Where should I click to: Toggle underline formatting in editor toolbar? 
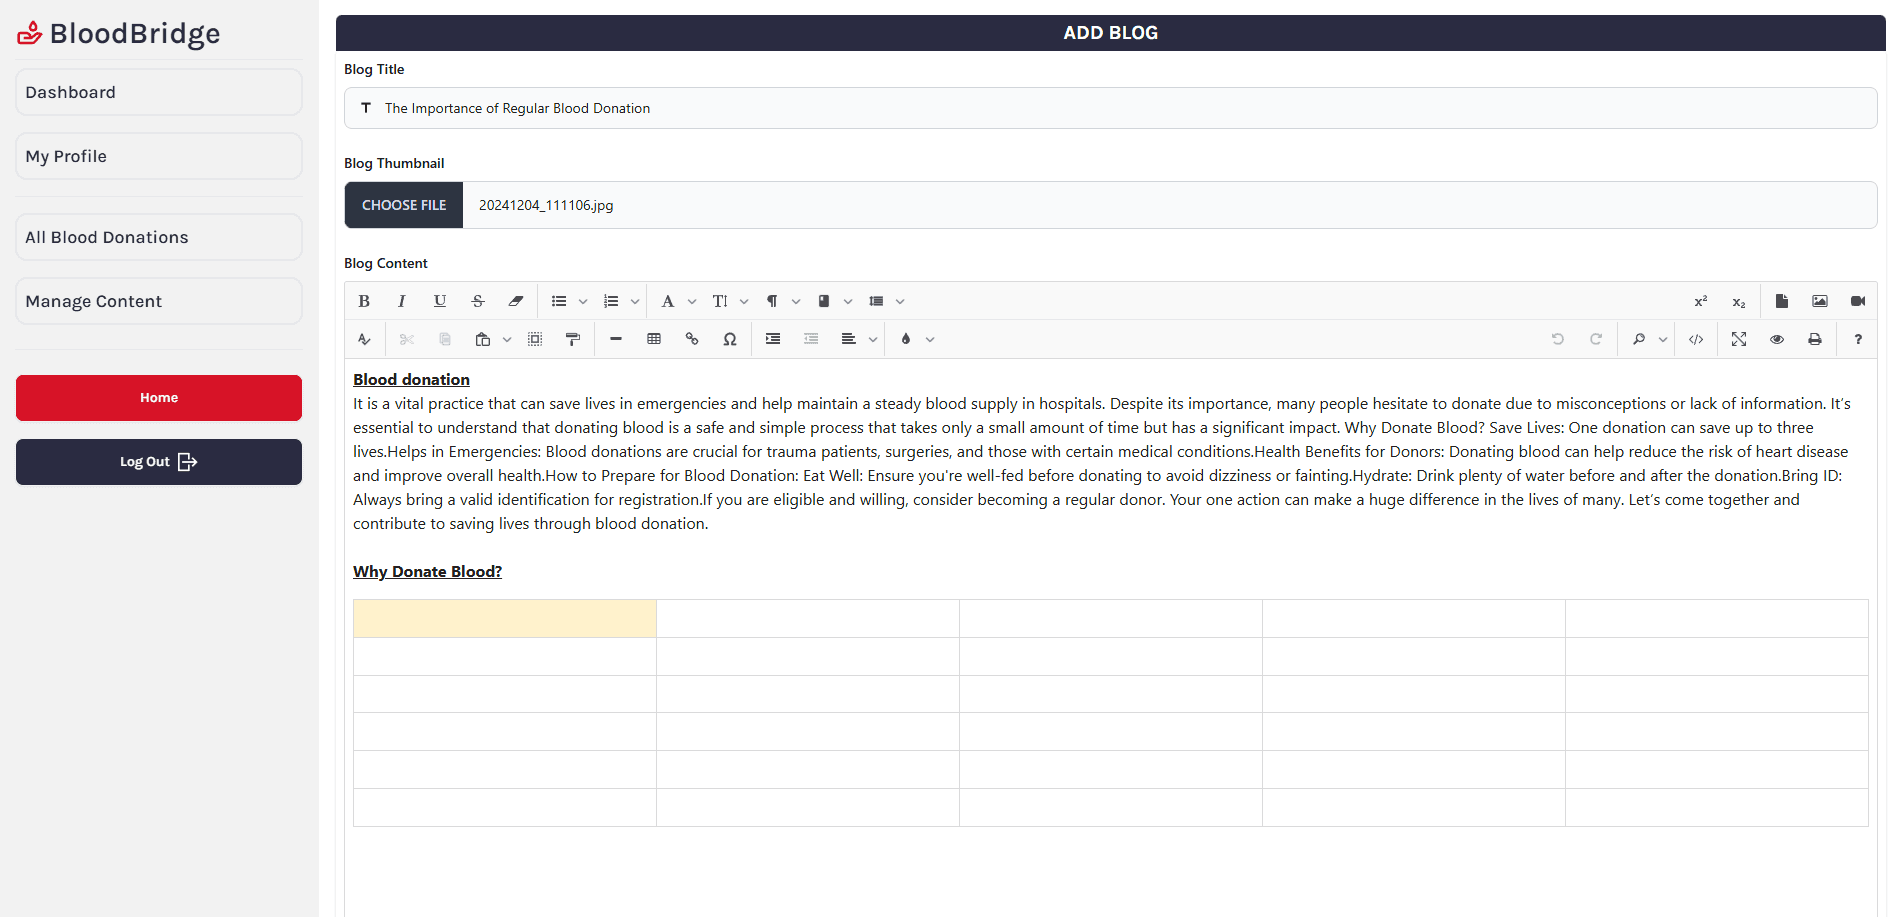[440, 301]
